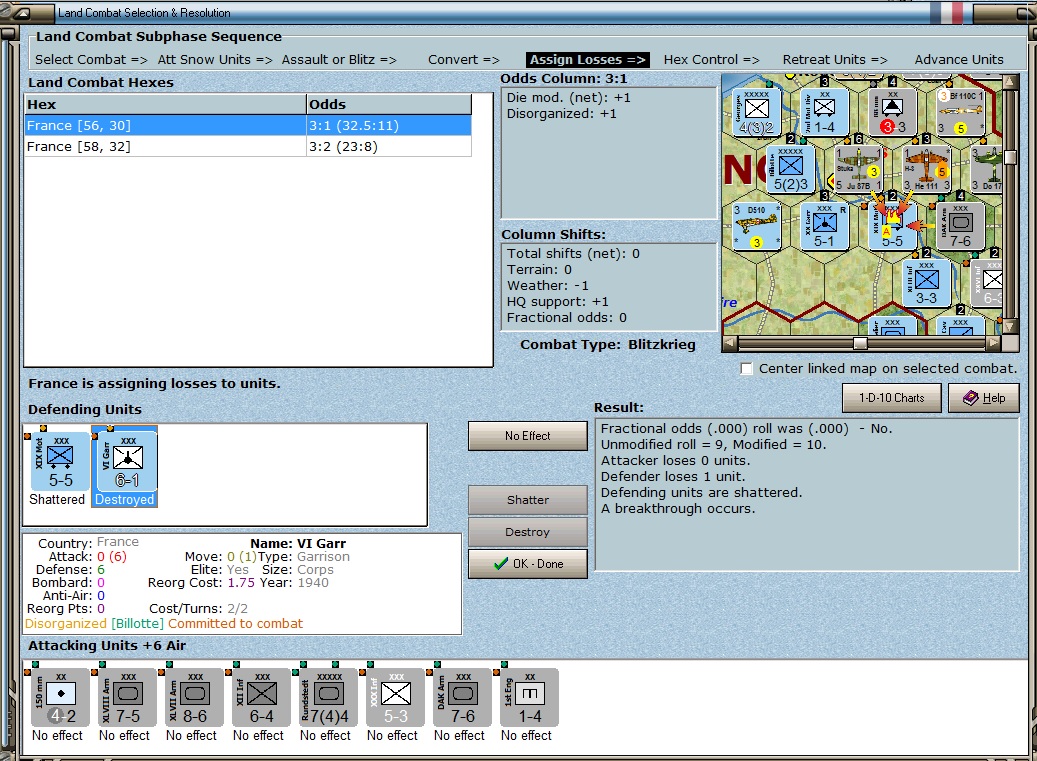Click map scrollbar left arrow
This screenshot has width=1037, height=761.
tap(729, 343)
